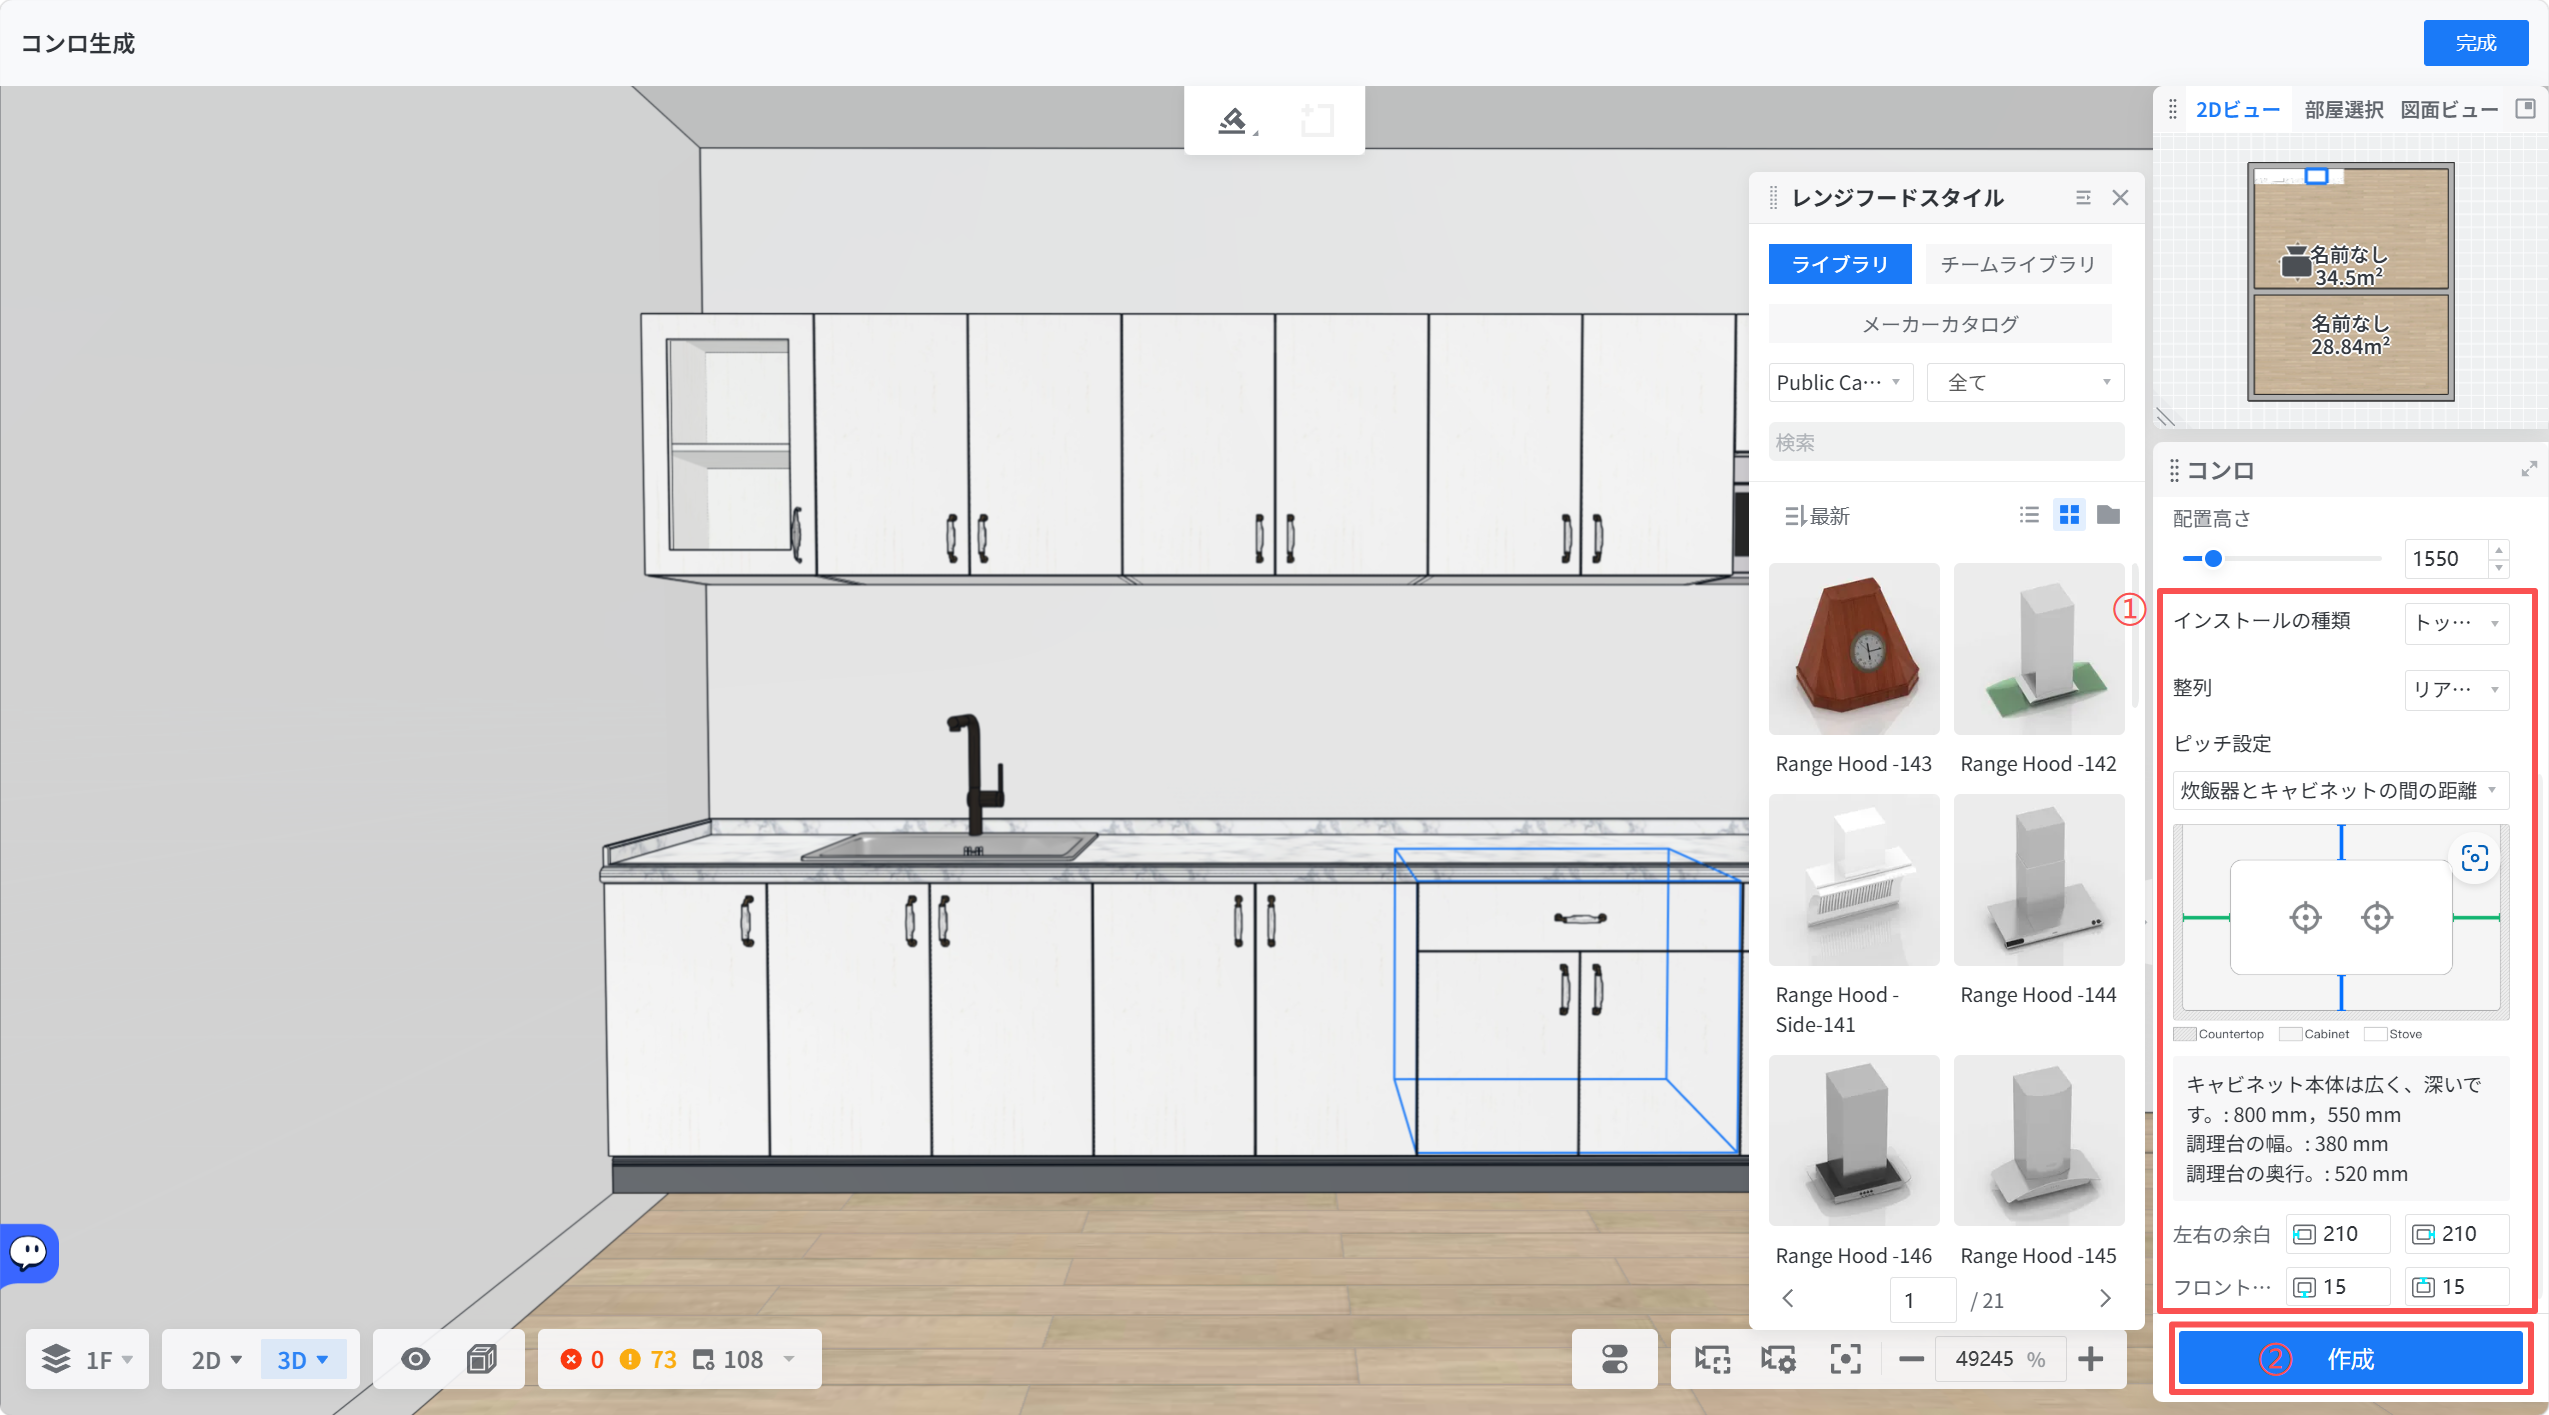Select the Range Hood -Side-141 thumbnail

tap(1854, 880)
